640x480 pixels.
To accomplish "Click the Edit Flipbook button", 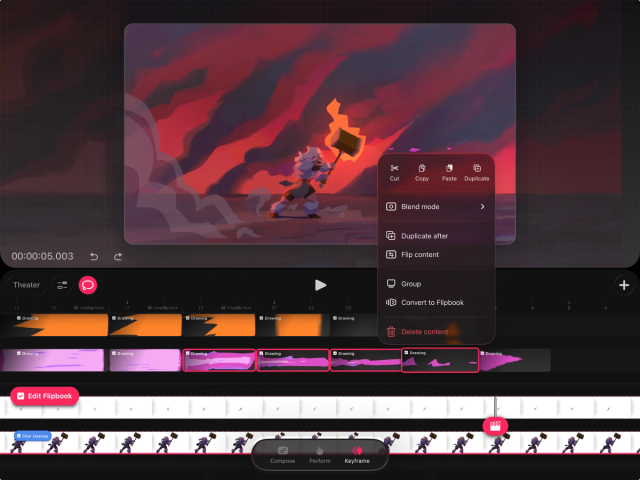I will click(44, 396).
